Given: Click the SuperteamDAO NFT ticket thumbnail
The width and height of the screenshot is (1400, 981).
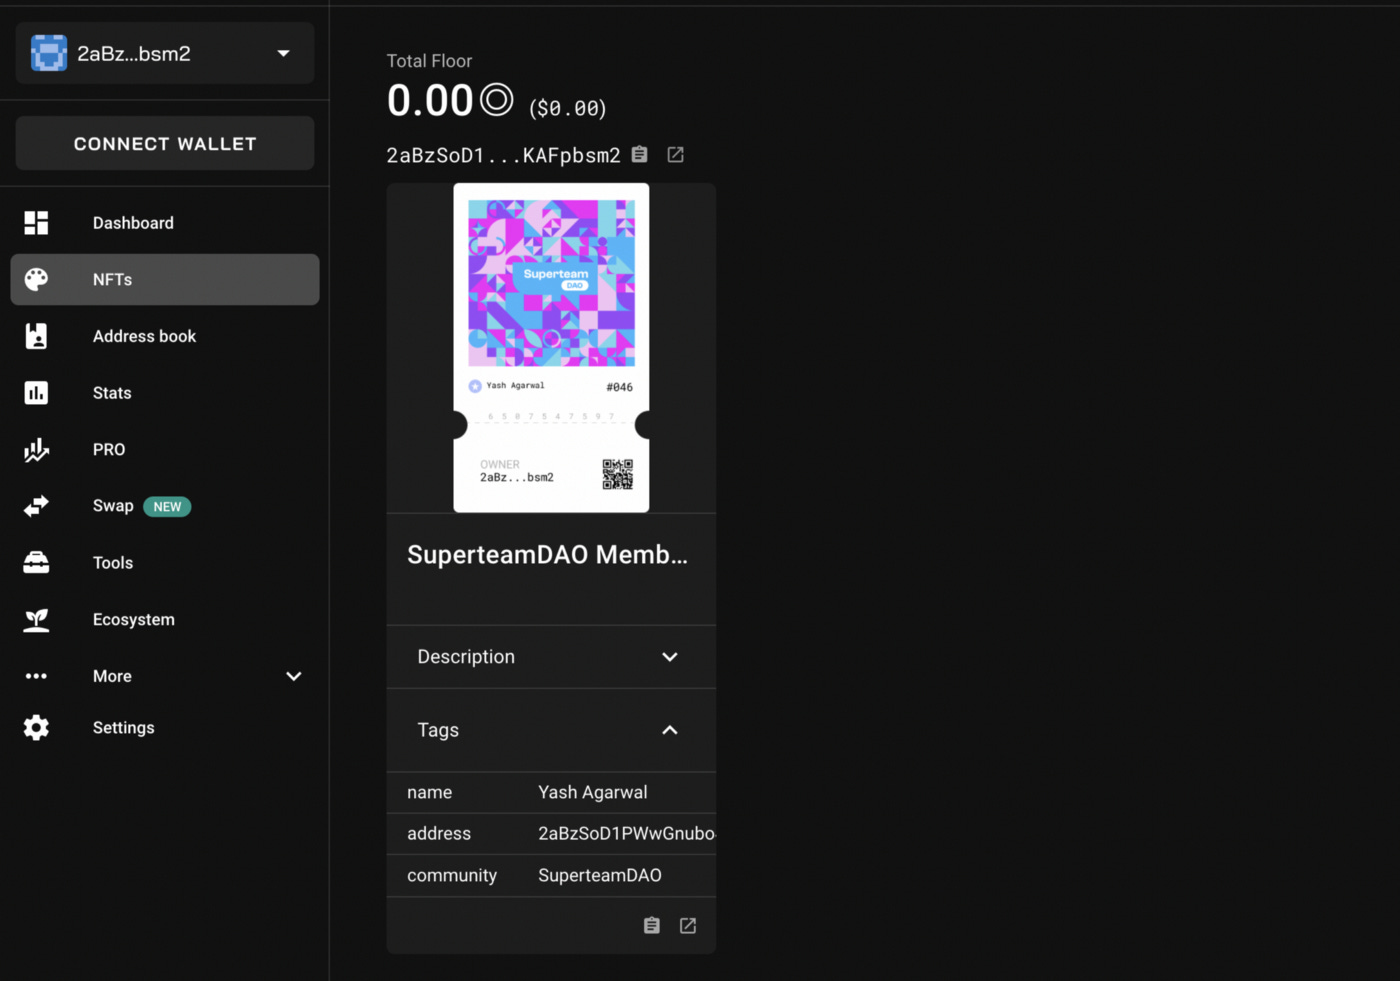Looking at the screenshot, I should click(551, 347).
